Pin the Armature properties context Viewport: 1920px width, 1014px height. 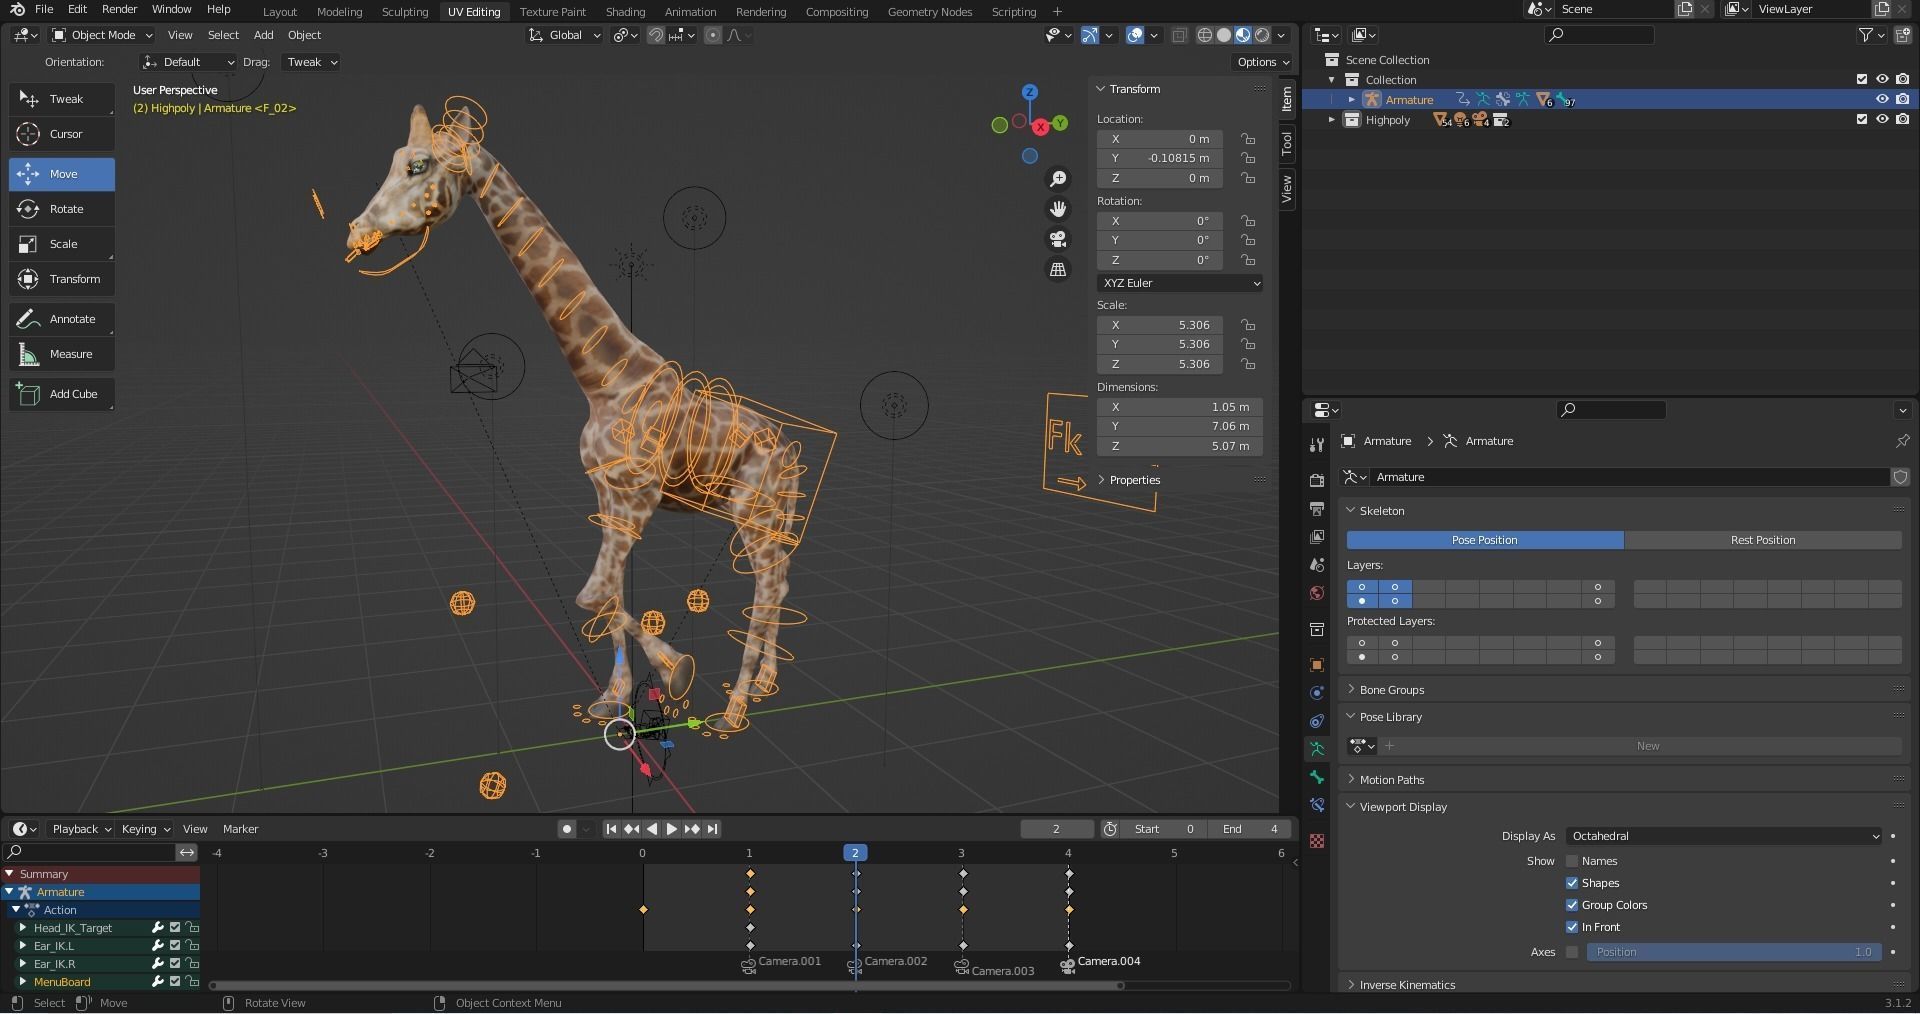pyautogui.click(x=1902, y=441)
